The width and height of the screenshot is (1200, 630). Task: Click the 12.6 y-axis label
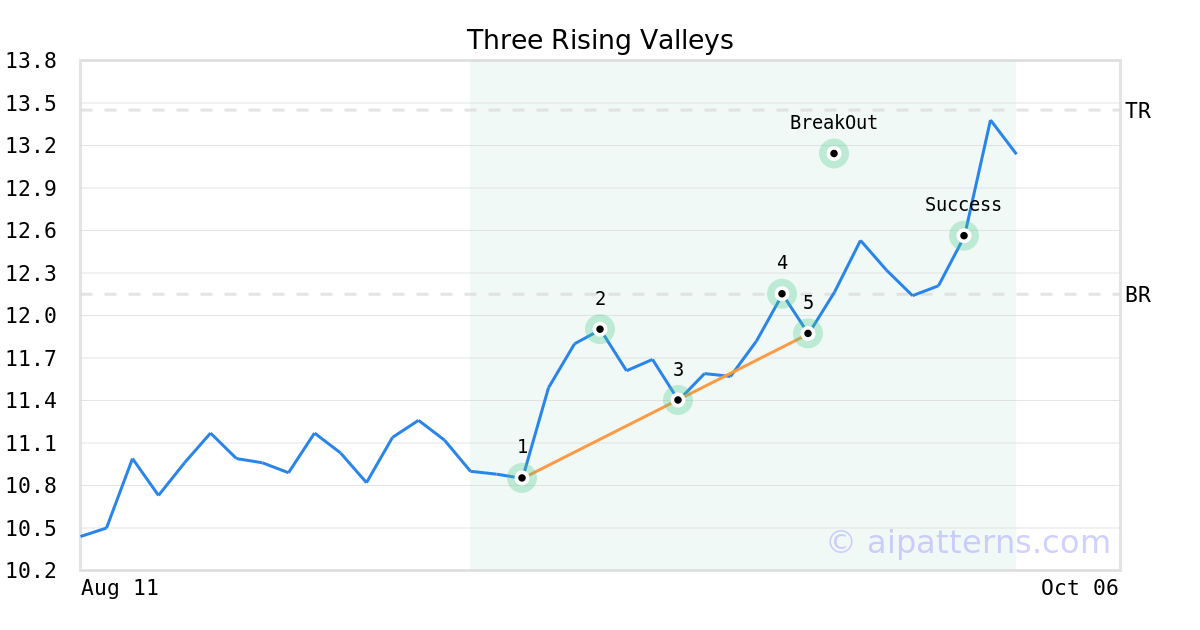pos(31,231)
